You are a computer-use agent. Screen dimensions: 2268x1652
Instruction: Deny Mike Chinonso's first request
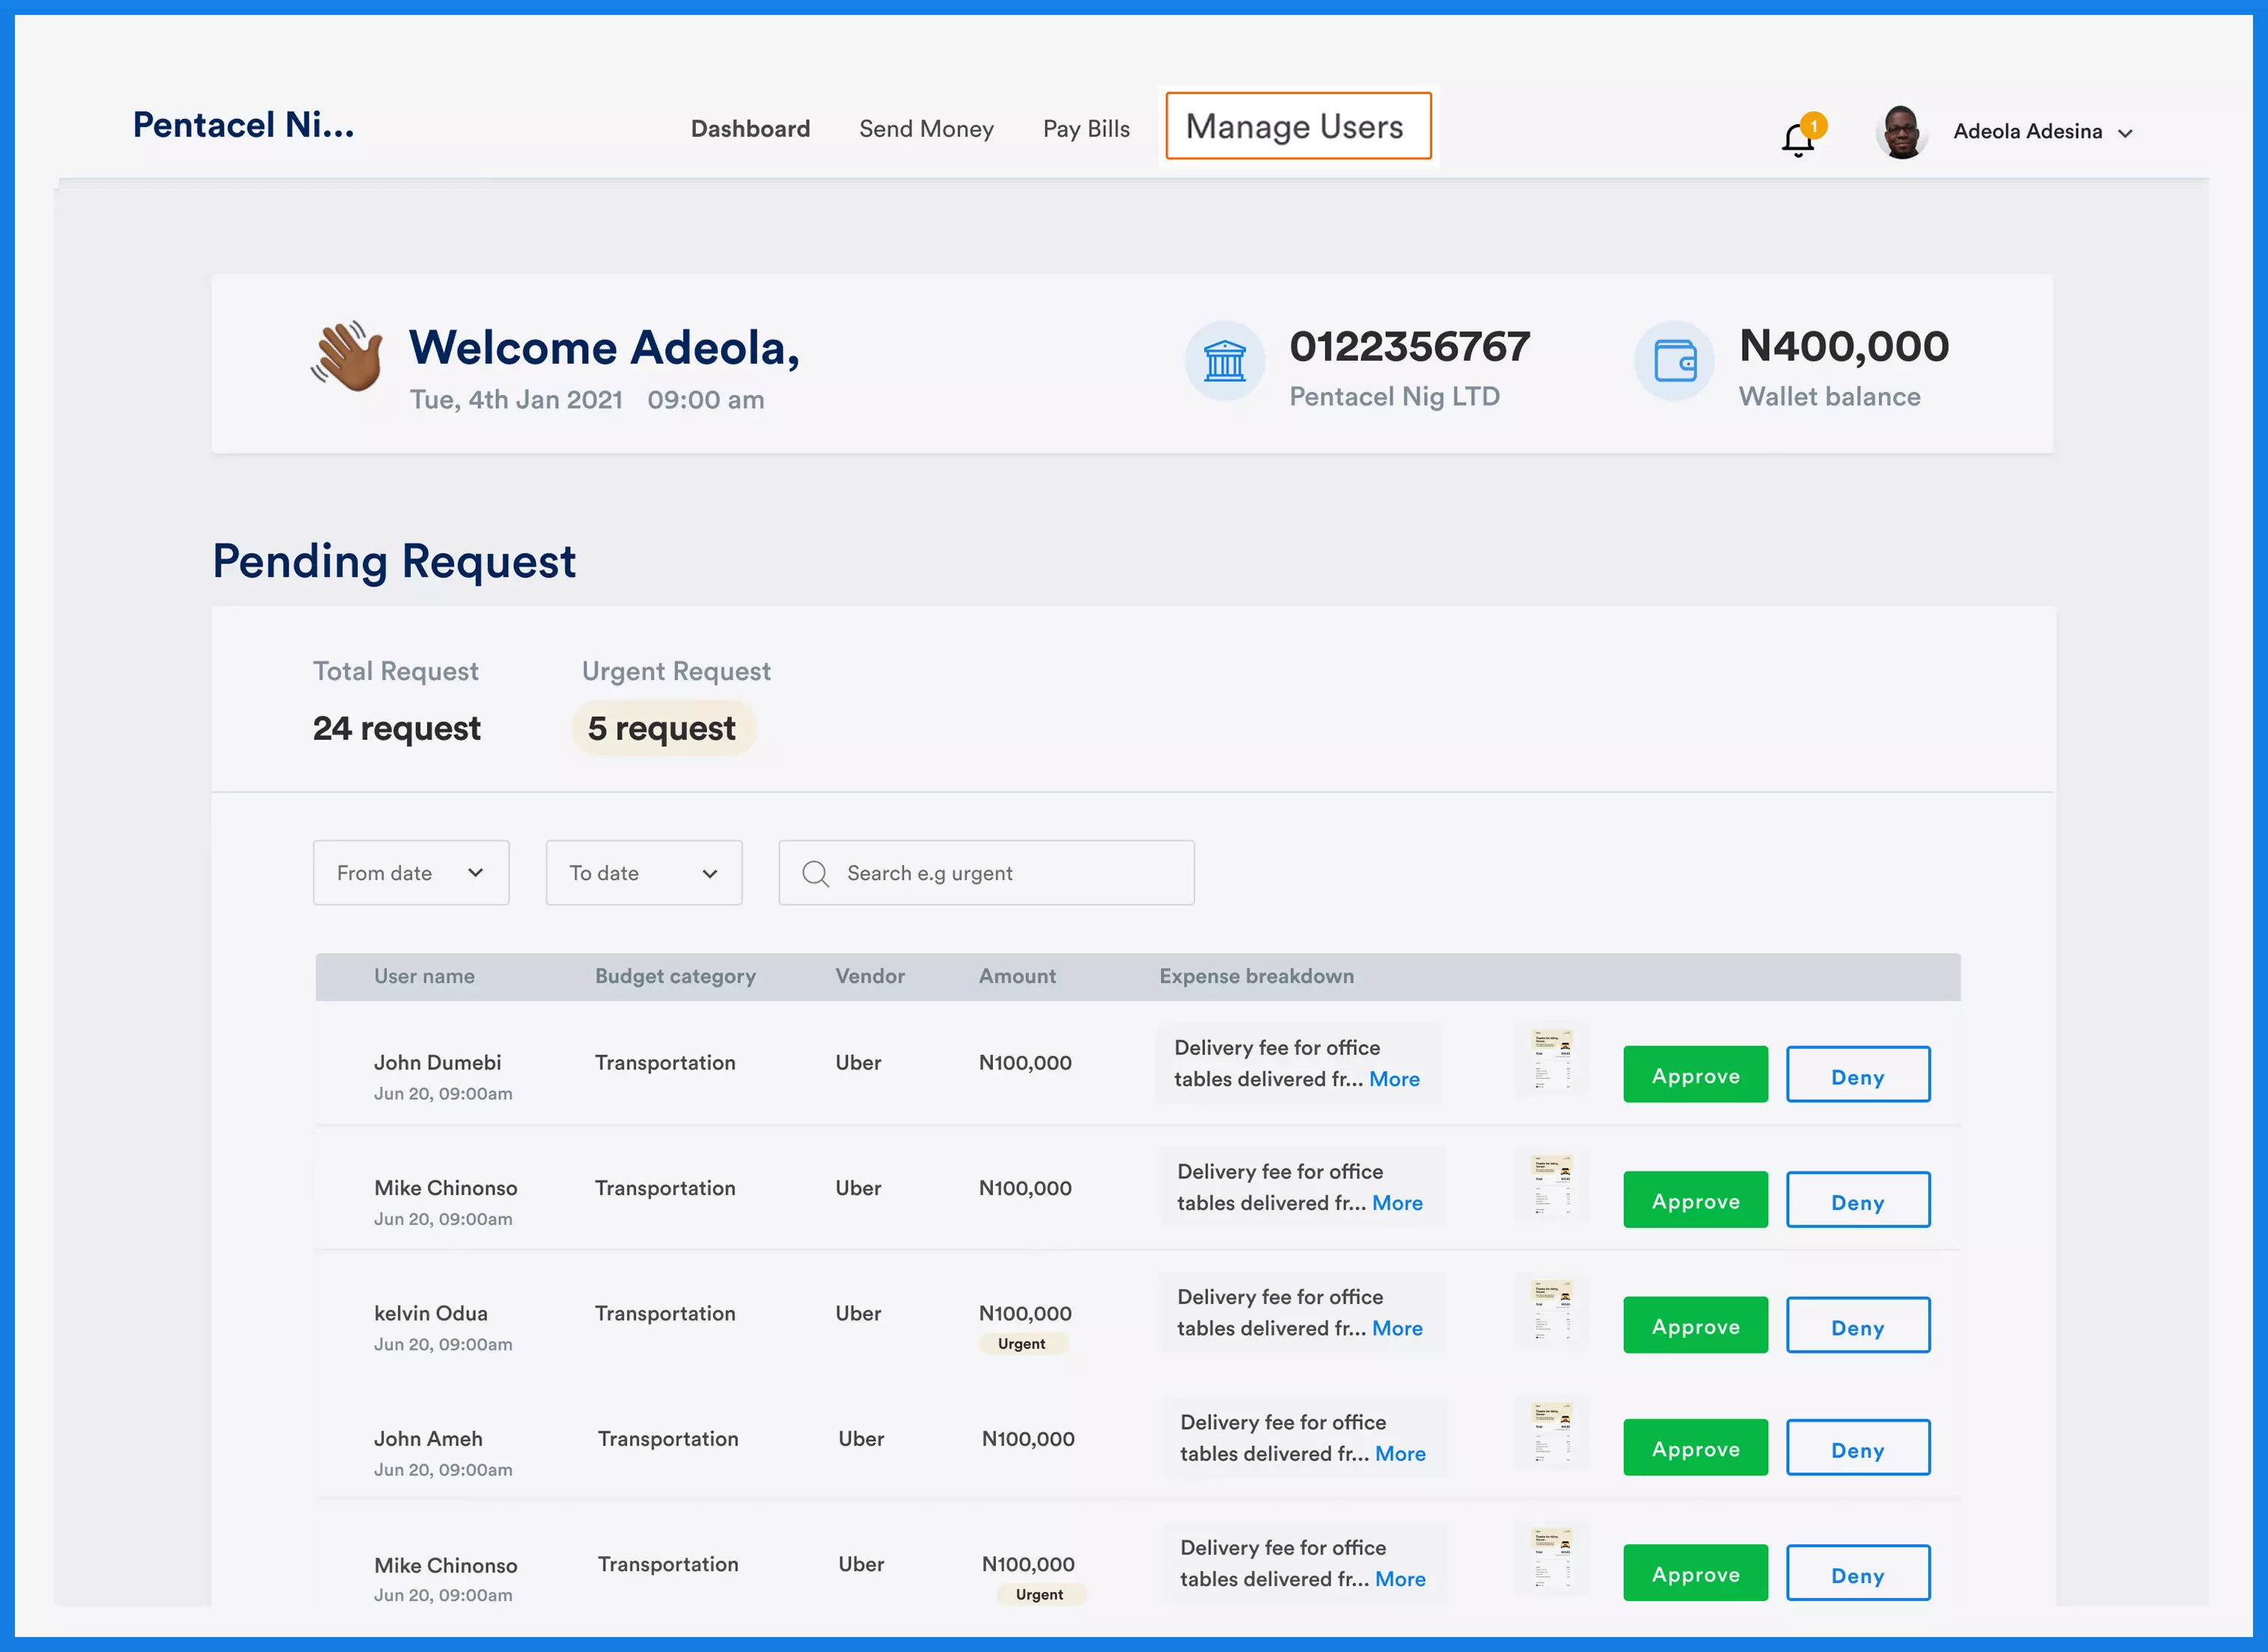click(1858, 1200)
